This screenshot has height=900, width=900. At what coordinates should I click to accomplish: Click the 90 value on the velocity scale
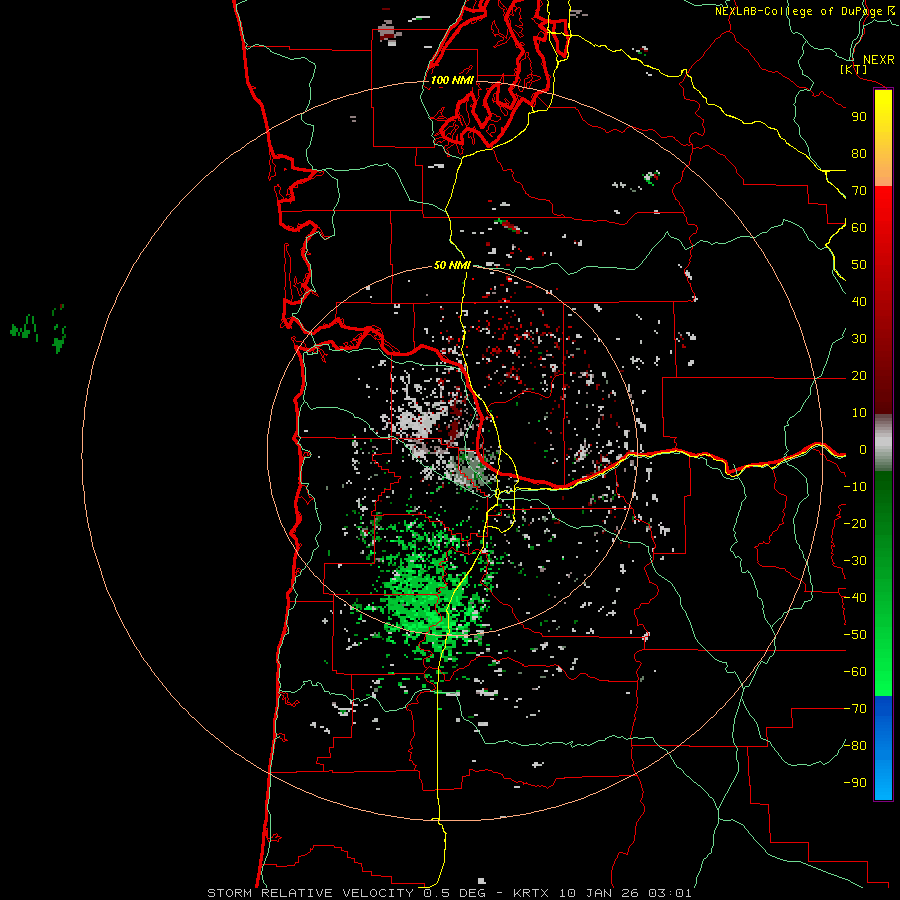[x=859, y=117]
